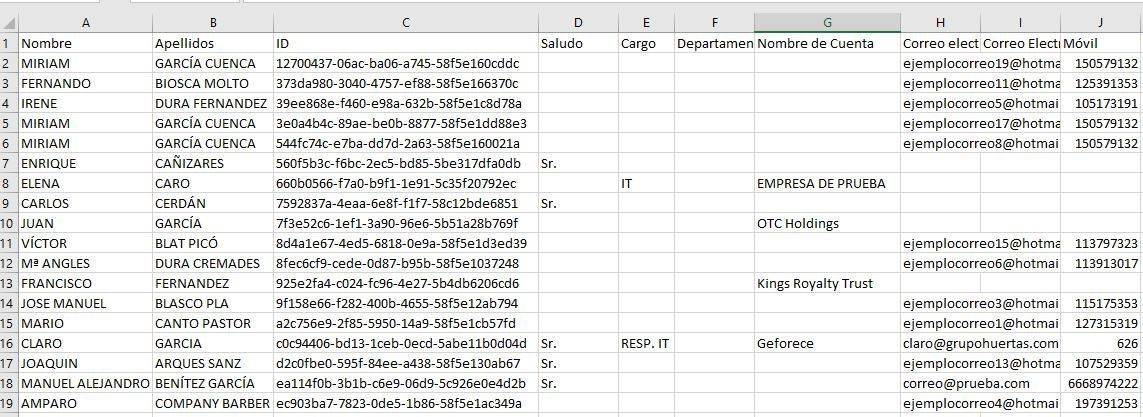Click the Nombre de Cuenta header cell

pyautogui.click(x=827, y=44)
